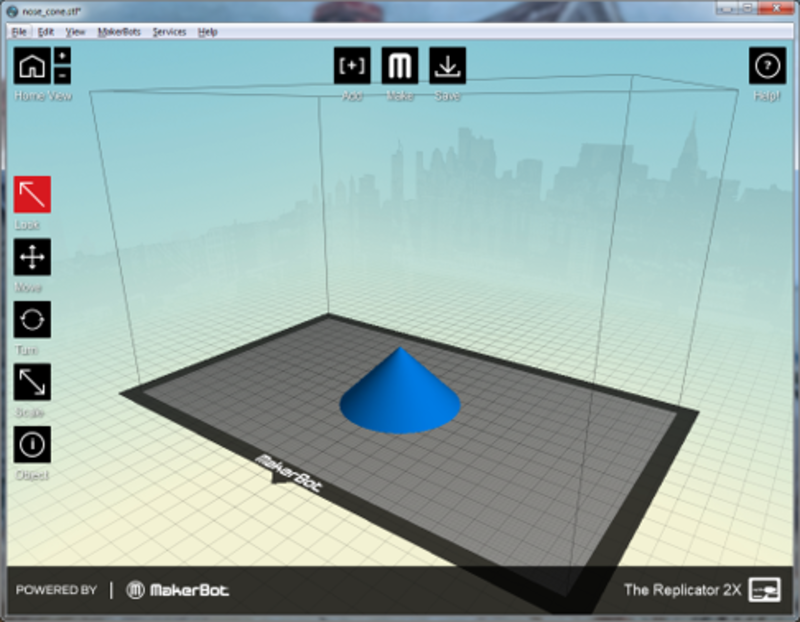Zoom out with the minus button
The image size is (800, 622).
(62, 76)
